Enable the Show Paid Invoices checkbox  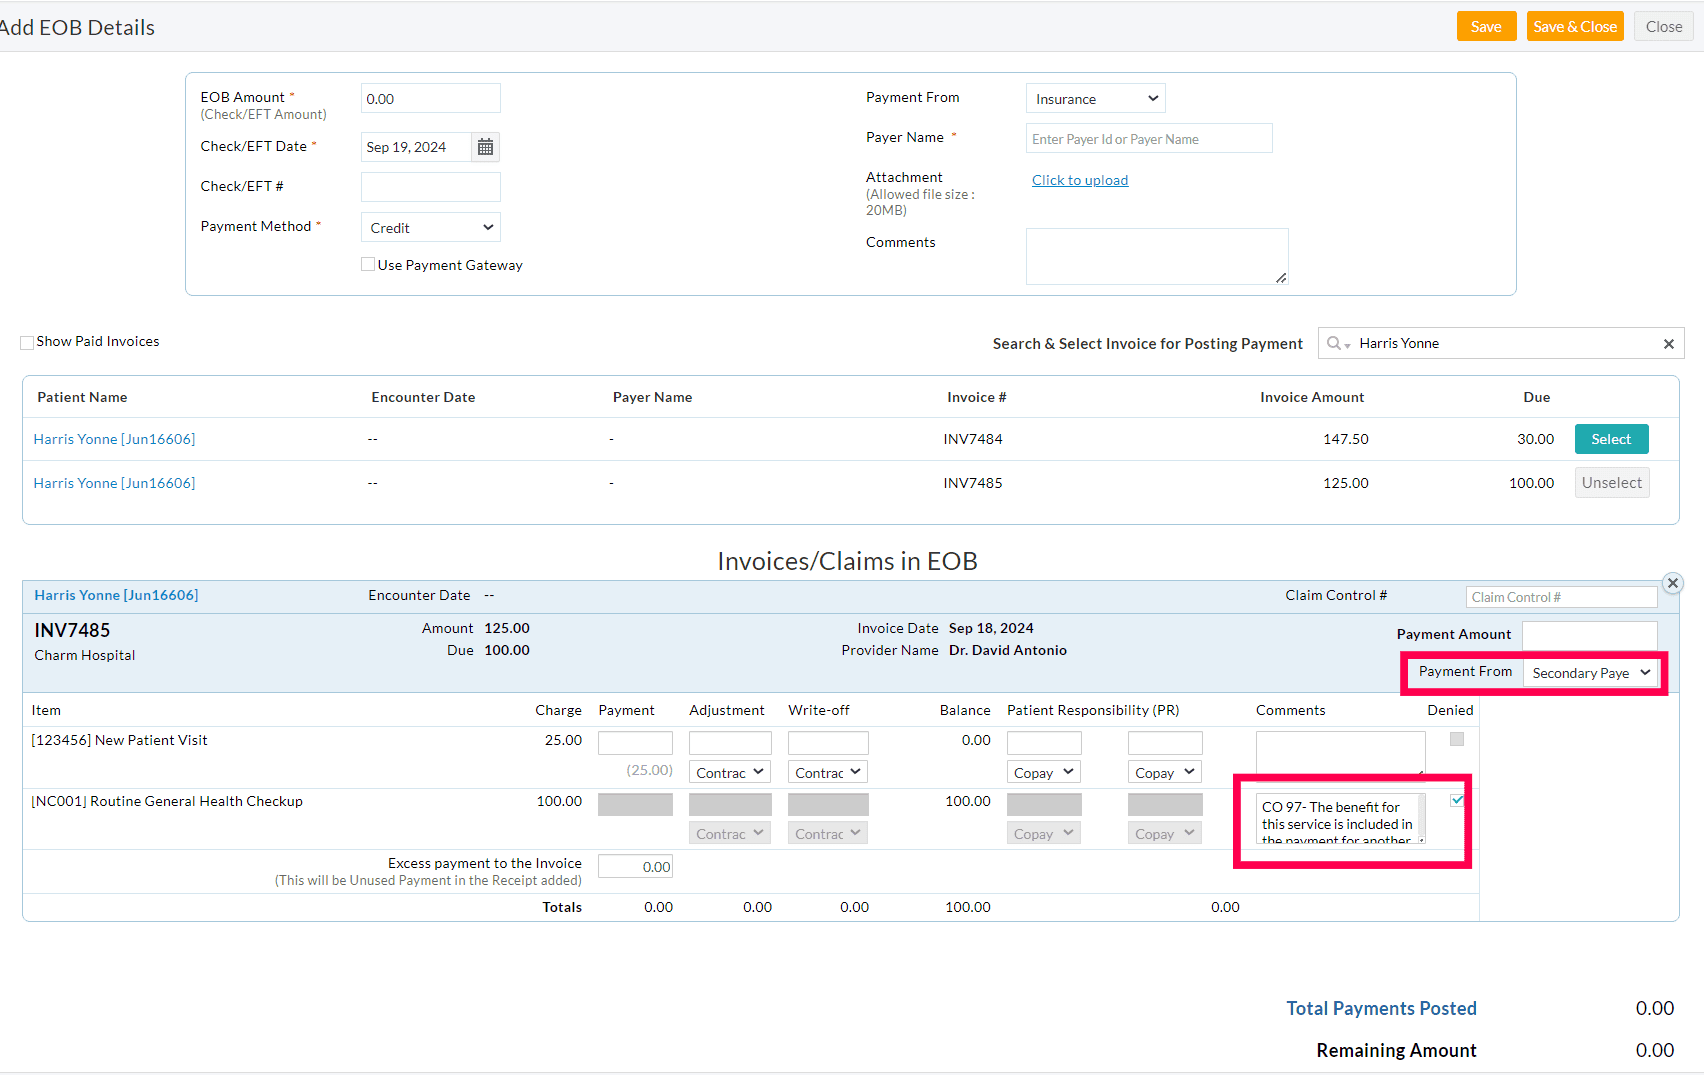tap(27, 342)
